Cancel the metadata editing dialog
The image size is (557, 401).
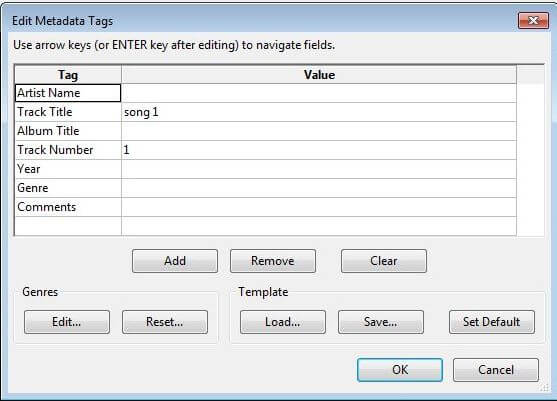(x=496, y=370)
